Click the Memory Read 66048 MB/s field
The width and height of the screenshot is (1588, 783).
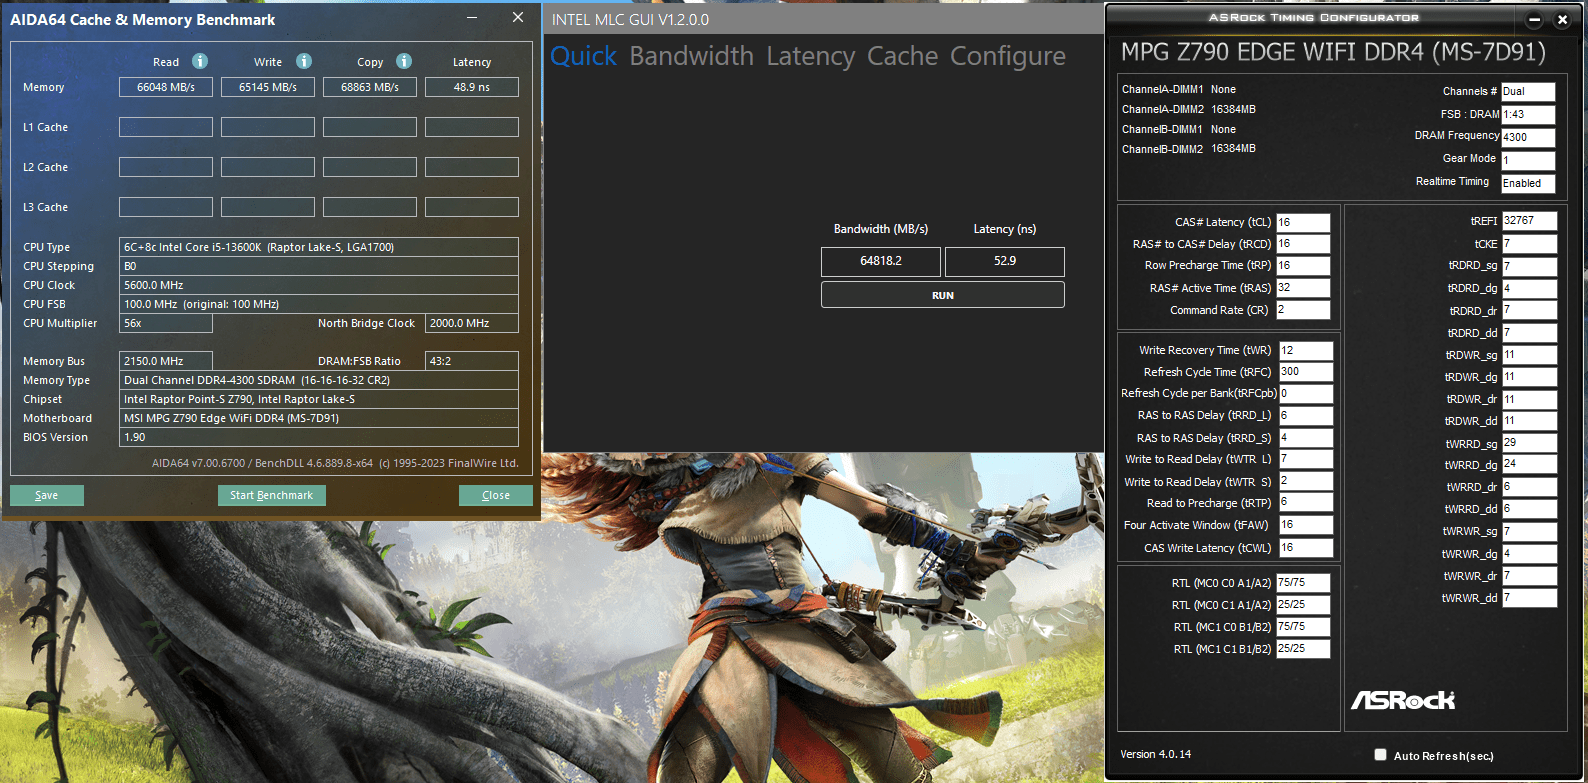click(166, 87)
